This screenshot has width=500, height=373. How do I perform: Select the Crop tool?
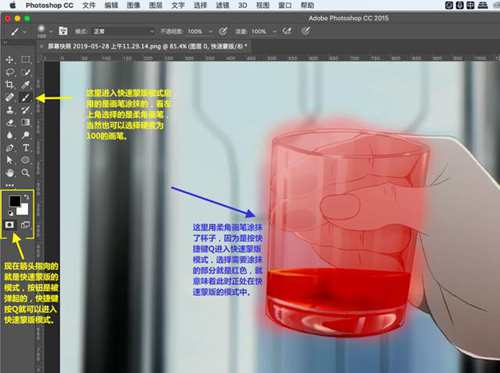click(10, 84)
